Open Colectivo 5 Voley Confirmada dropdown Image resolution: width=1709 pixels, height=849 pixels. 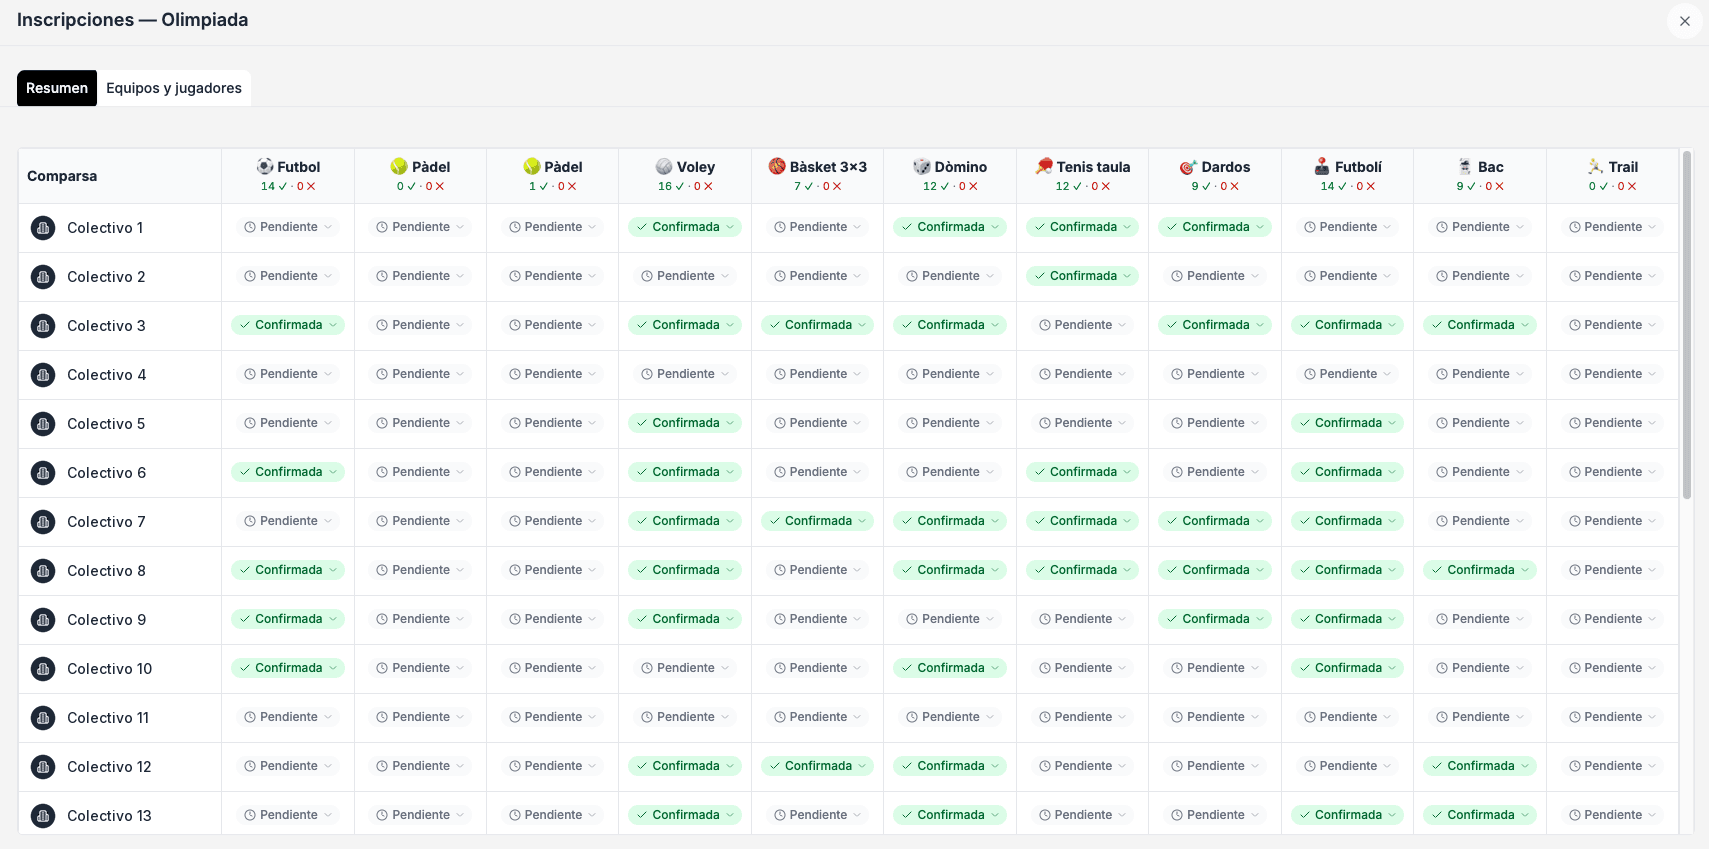pyautogui.click(x=685, y=423)
